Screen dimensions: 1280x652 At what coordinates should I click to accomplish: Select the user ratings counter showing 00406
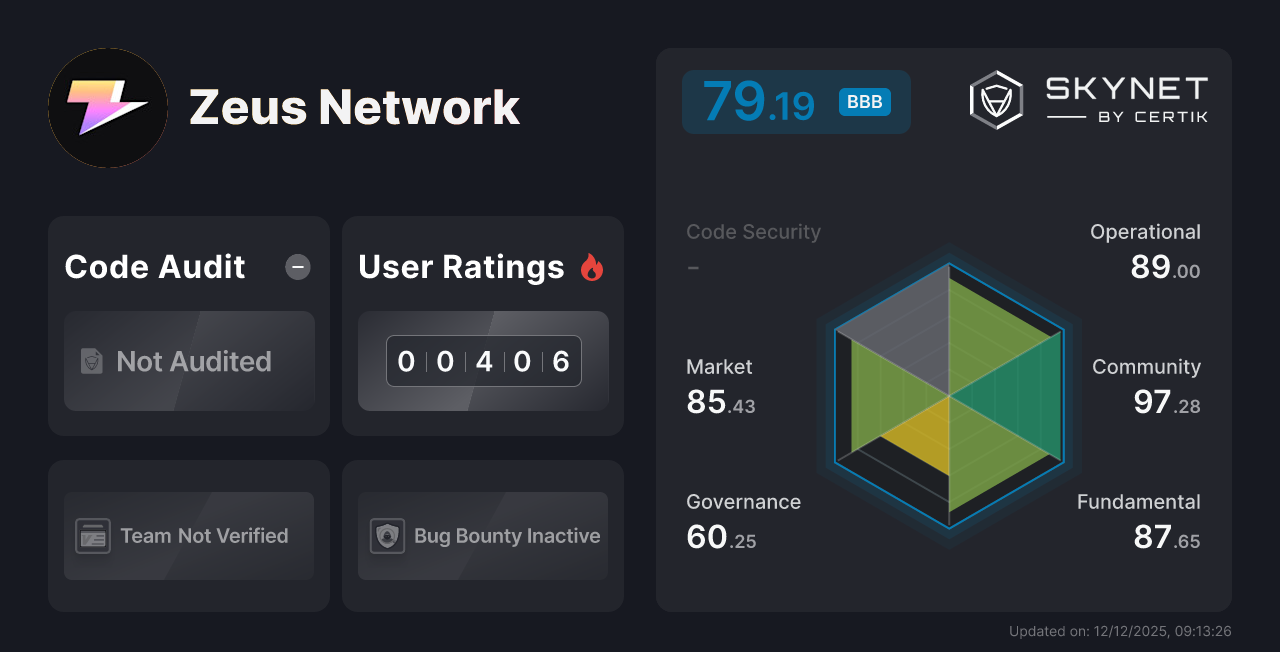(x=483, y=361)
